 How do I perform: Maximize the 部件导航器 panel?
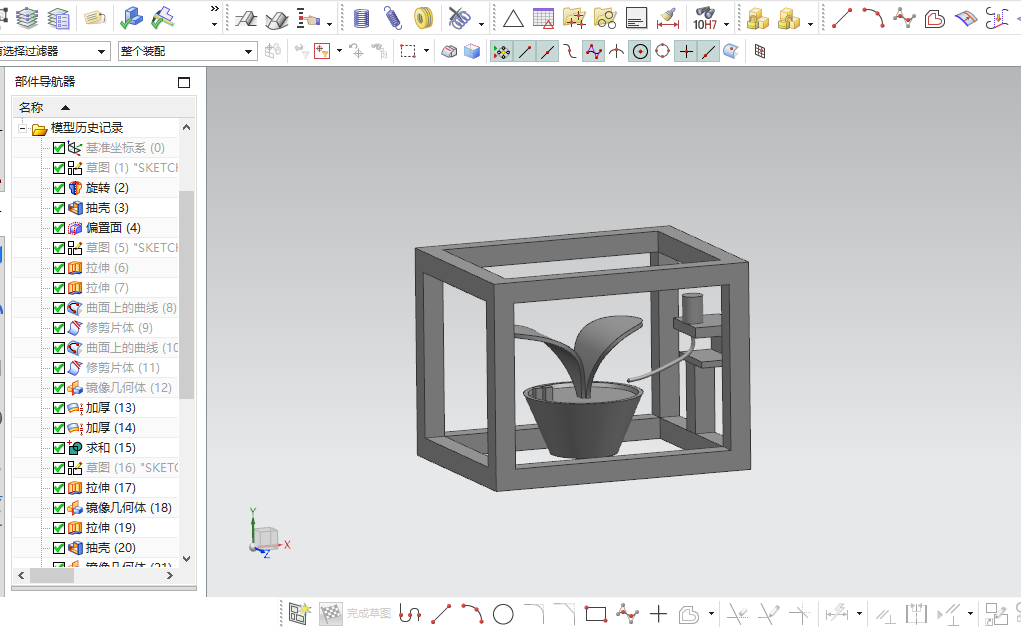(184, 82)
